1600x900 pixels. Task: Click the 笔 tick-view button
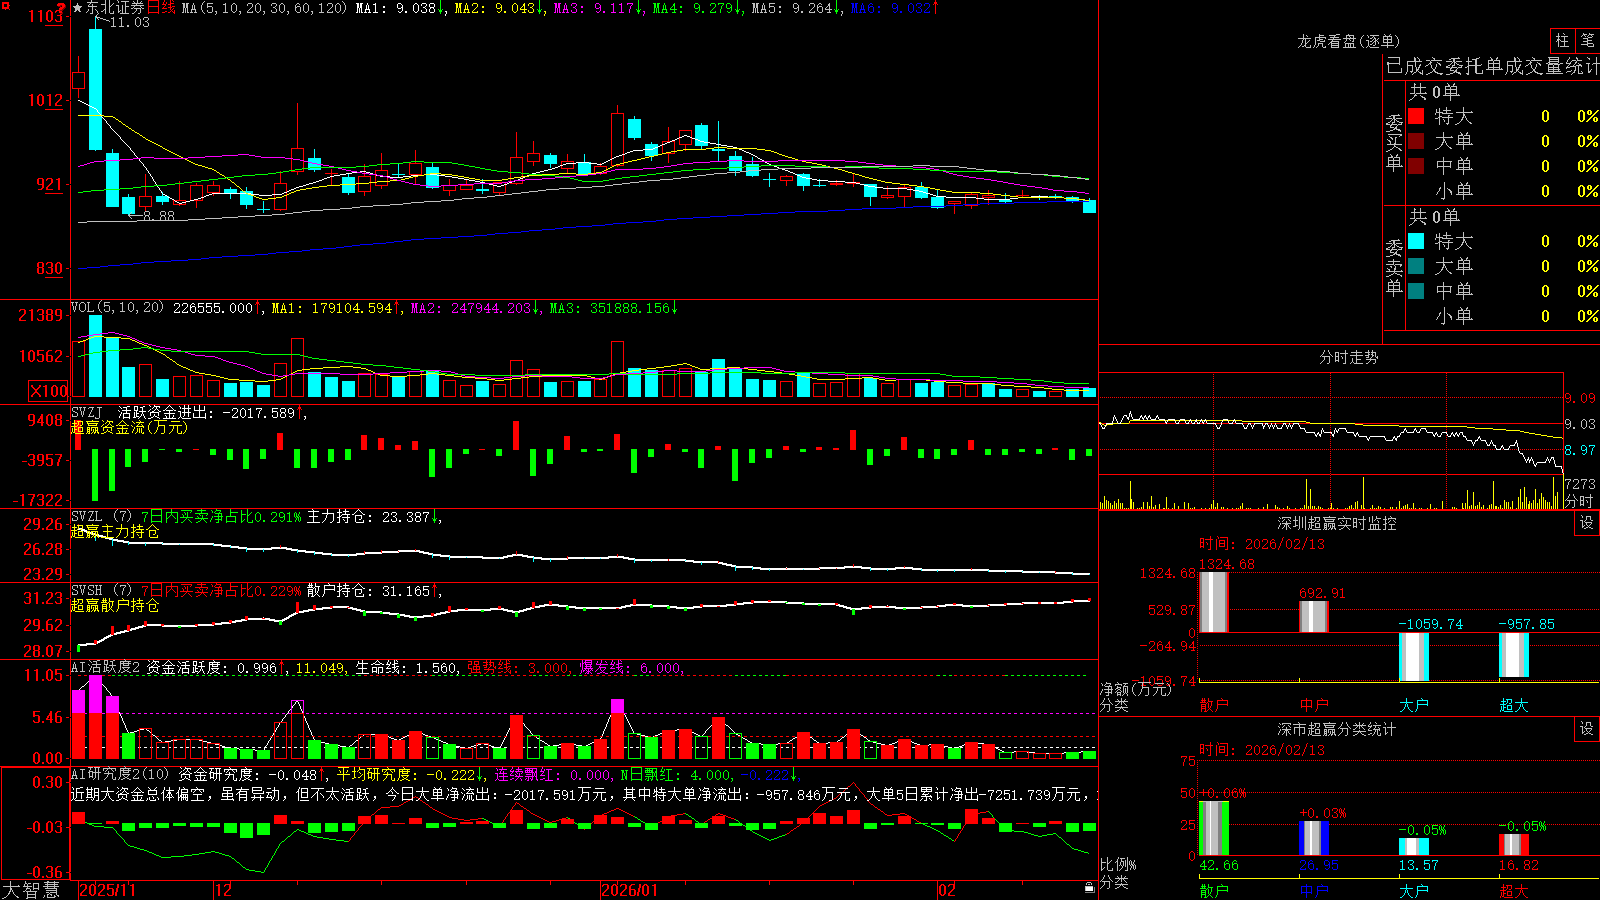(x=1587, y=41)
